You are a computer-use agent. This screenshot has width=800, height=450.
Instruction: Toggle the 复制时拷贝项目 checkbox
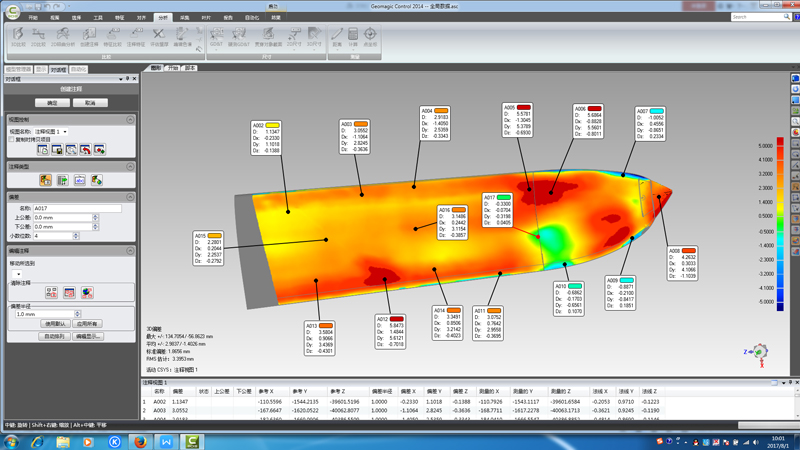click(x=12, y=140)
